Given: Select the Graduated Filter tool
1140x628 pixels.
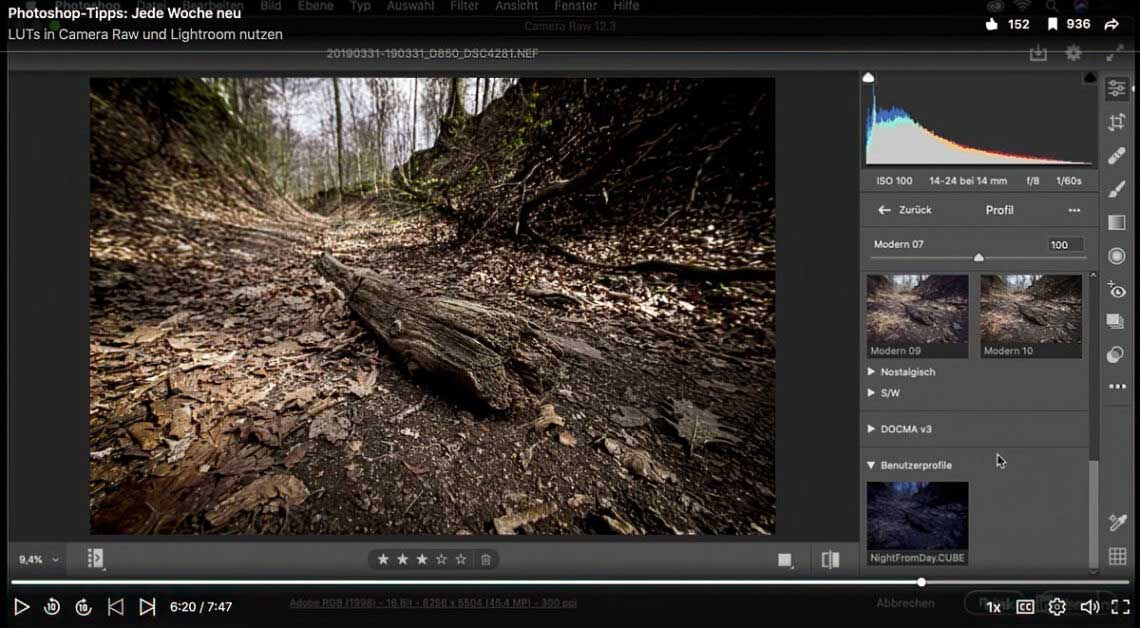Looking at the screenshot, I should coord(1117,222).
